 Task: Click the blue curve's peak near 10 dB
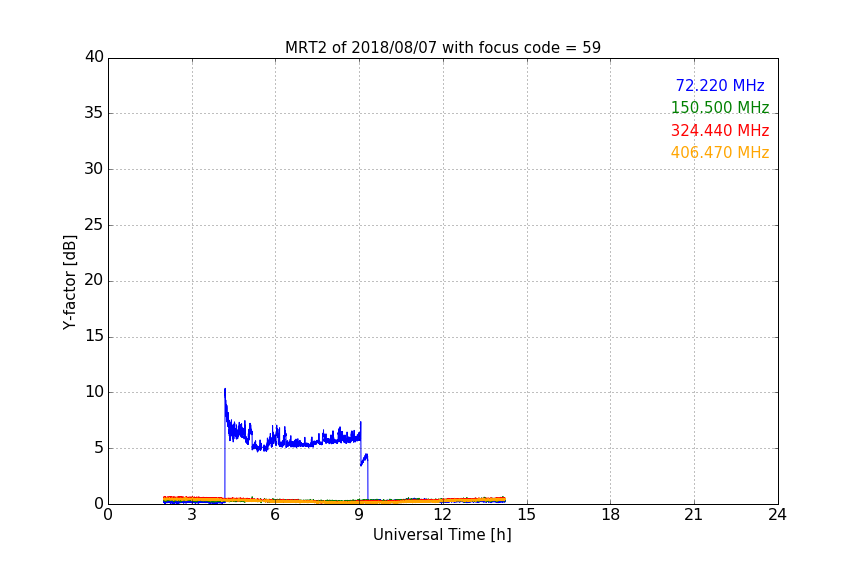tap(225, 390)
